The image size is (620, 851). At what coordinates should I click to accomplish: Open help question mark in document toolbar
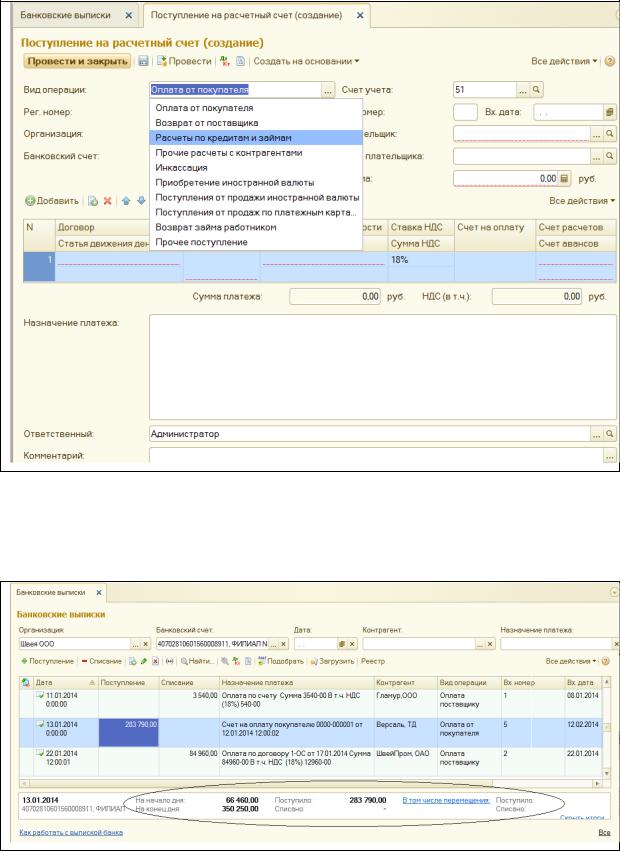pos(609,61)
